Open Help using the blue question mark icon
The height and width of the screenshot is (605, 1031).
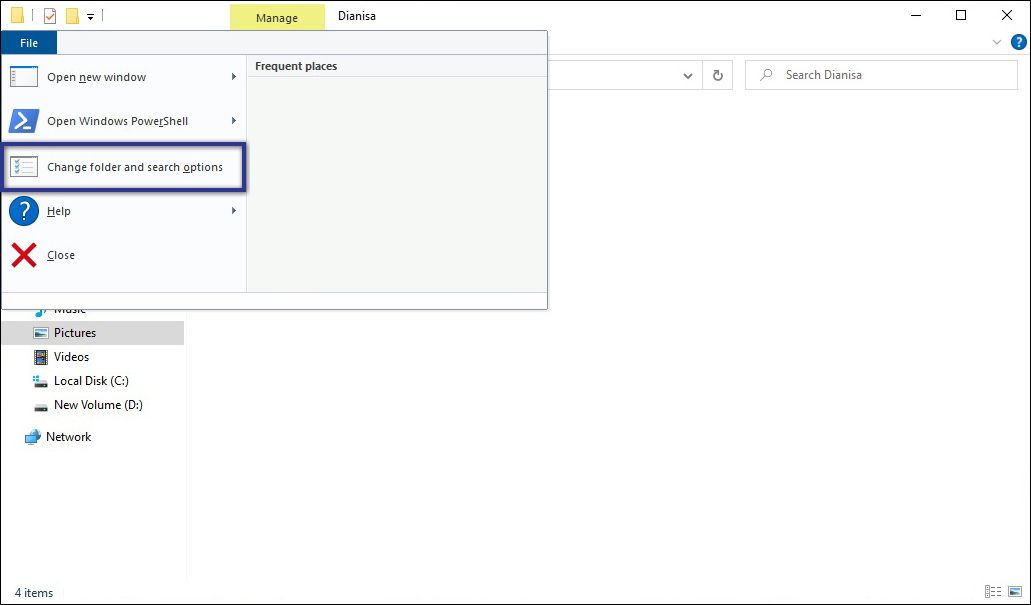coord(22,211)
